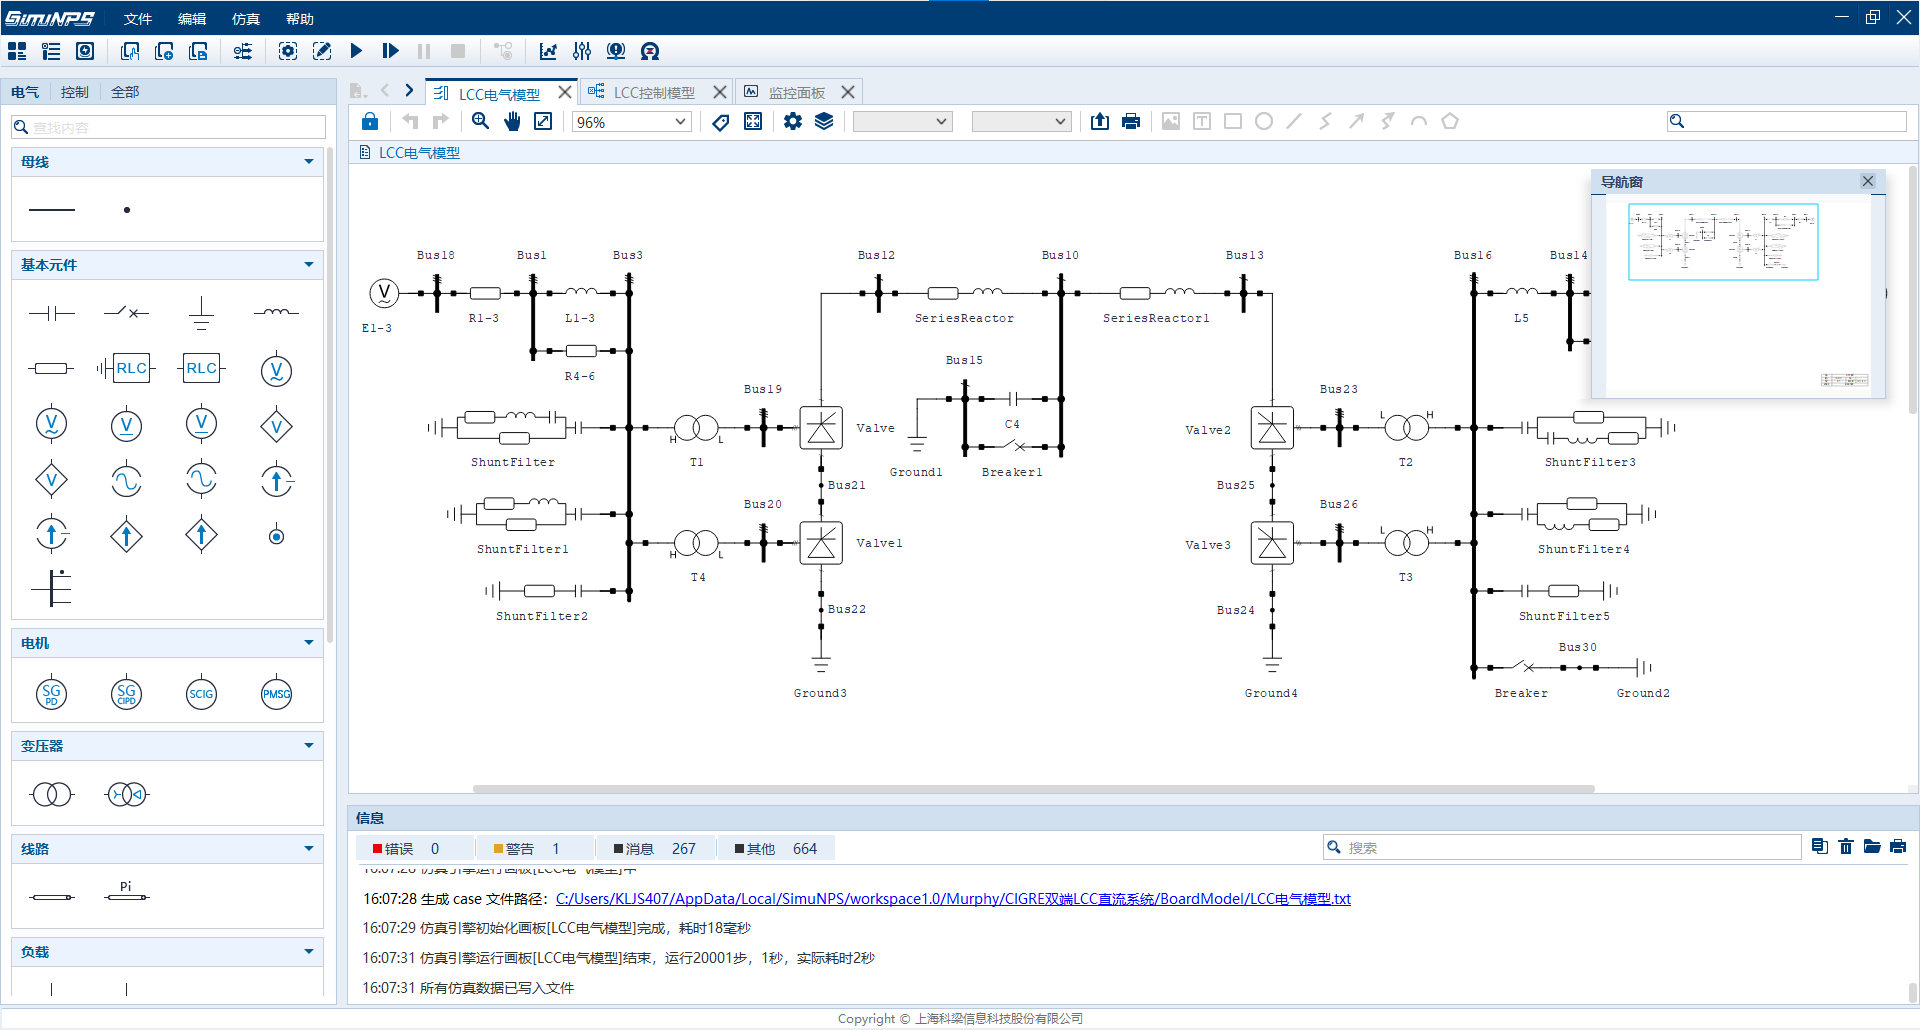The height and width of the screenshot is (1030, 1920).
Task: Click the LCC电气模型 breadcrumb label
Action: pos(419,153)
